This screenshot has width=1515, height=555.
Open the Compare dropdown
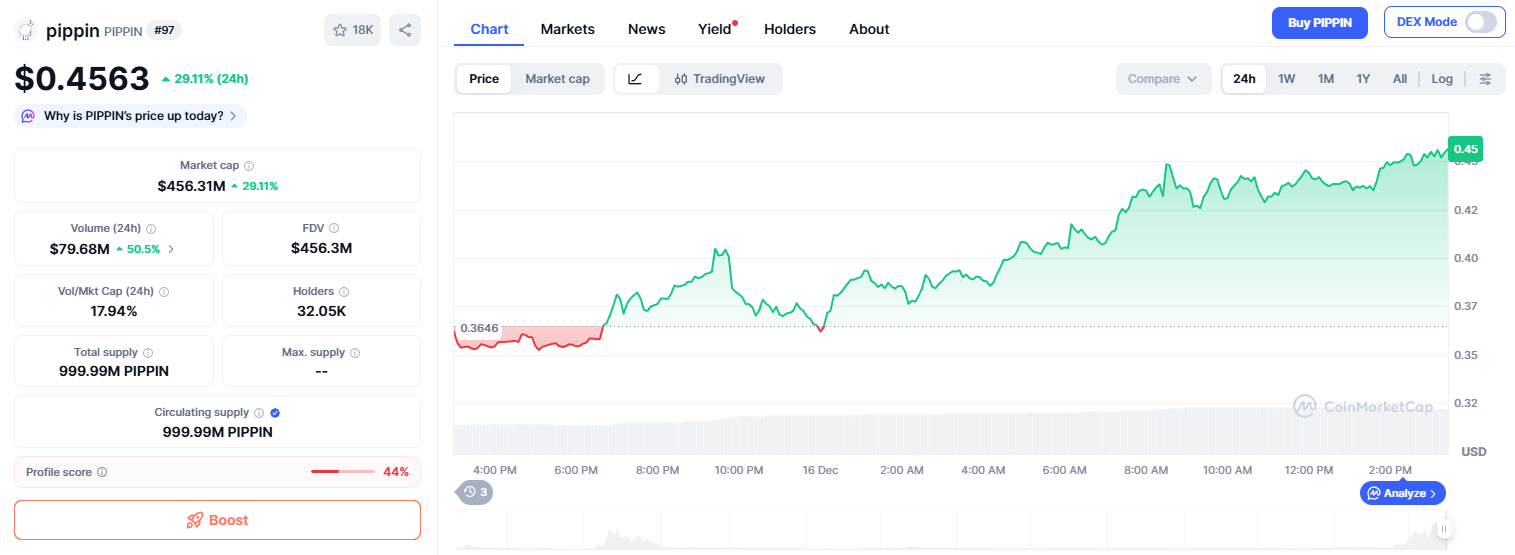tap(1163, 79)
